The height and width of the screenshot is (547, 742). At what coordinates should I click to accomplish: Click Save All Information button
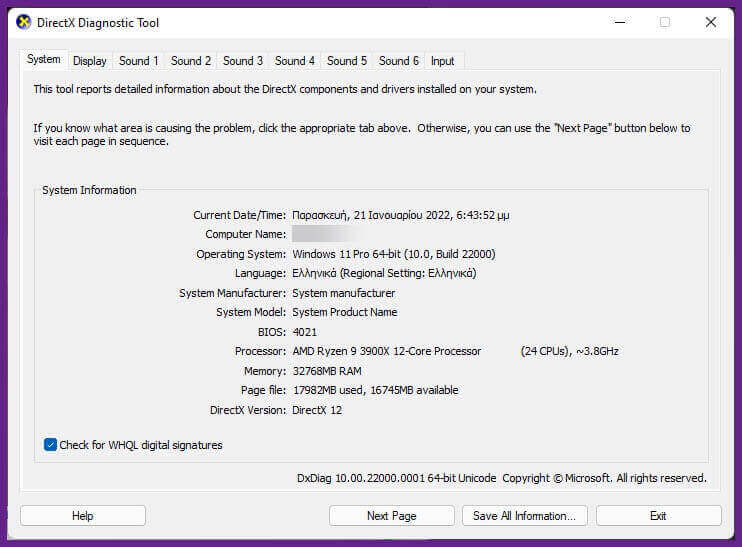(524, 515)
